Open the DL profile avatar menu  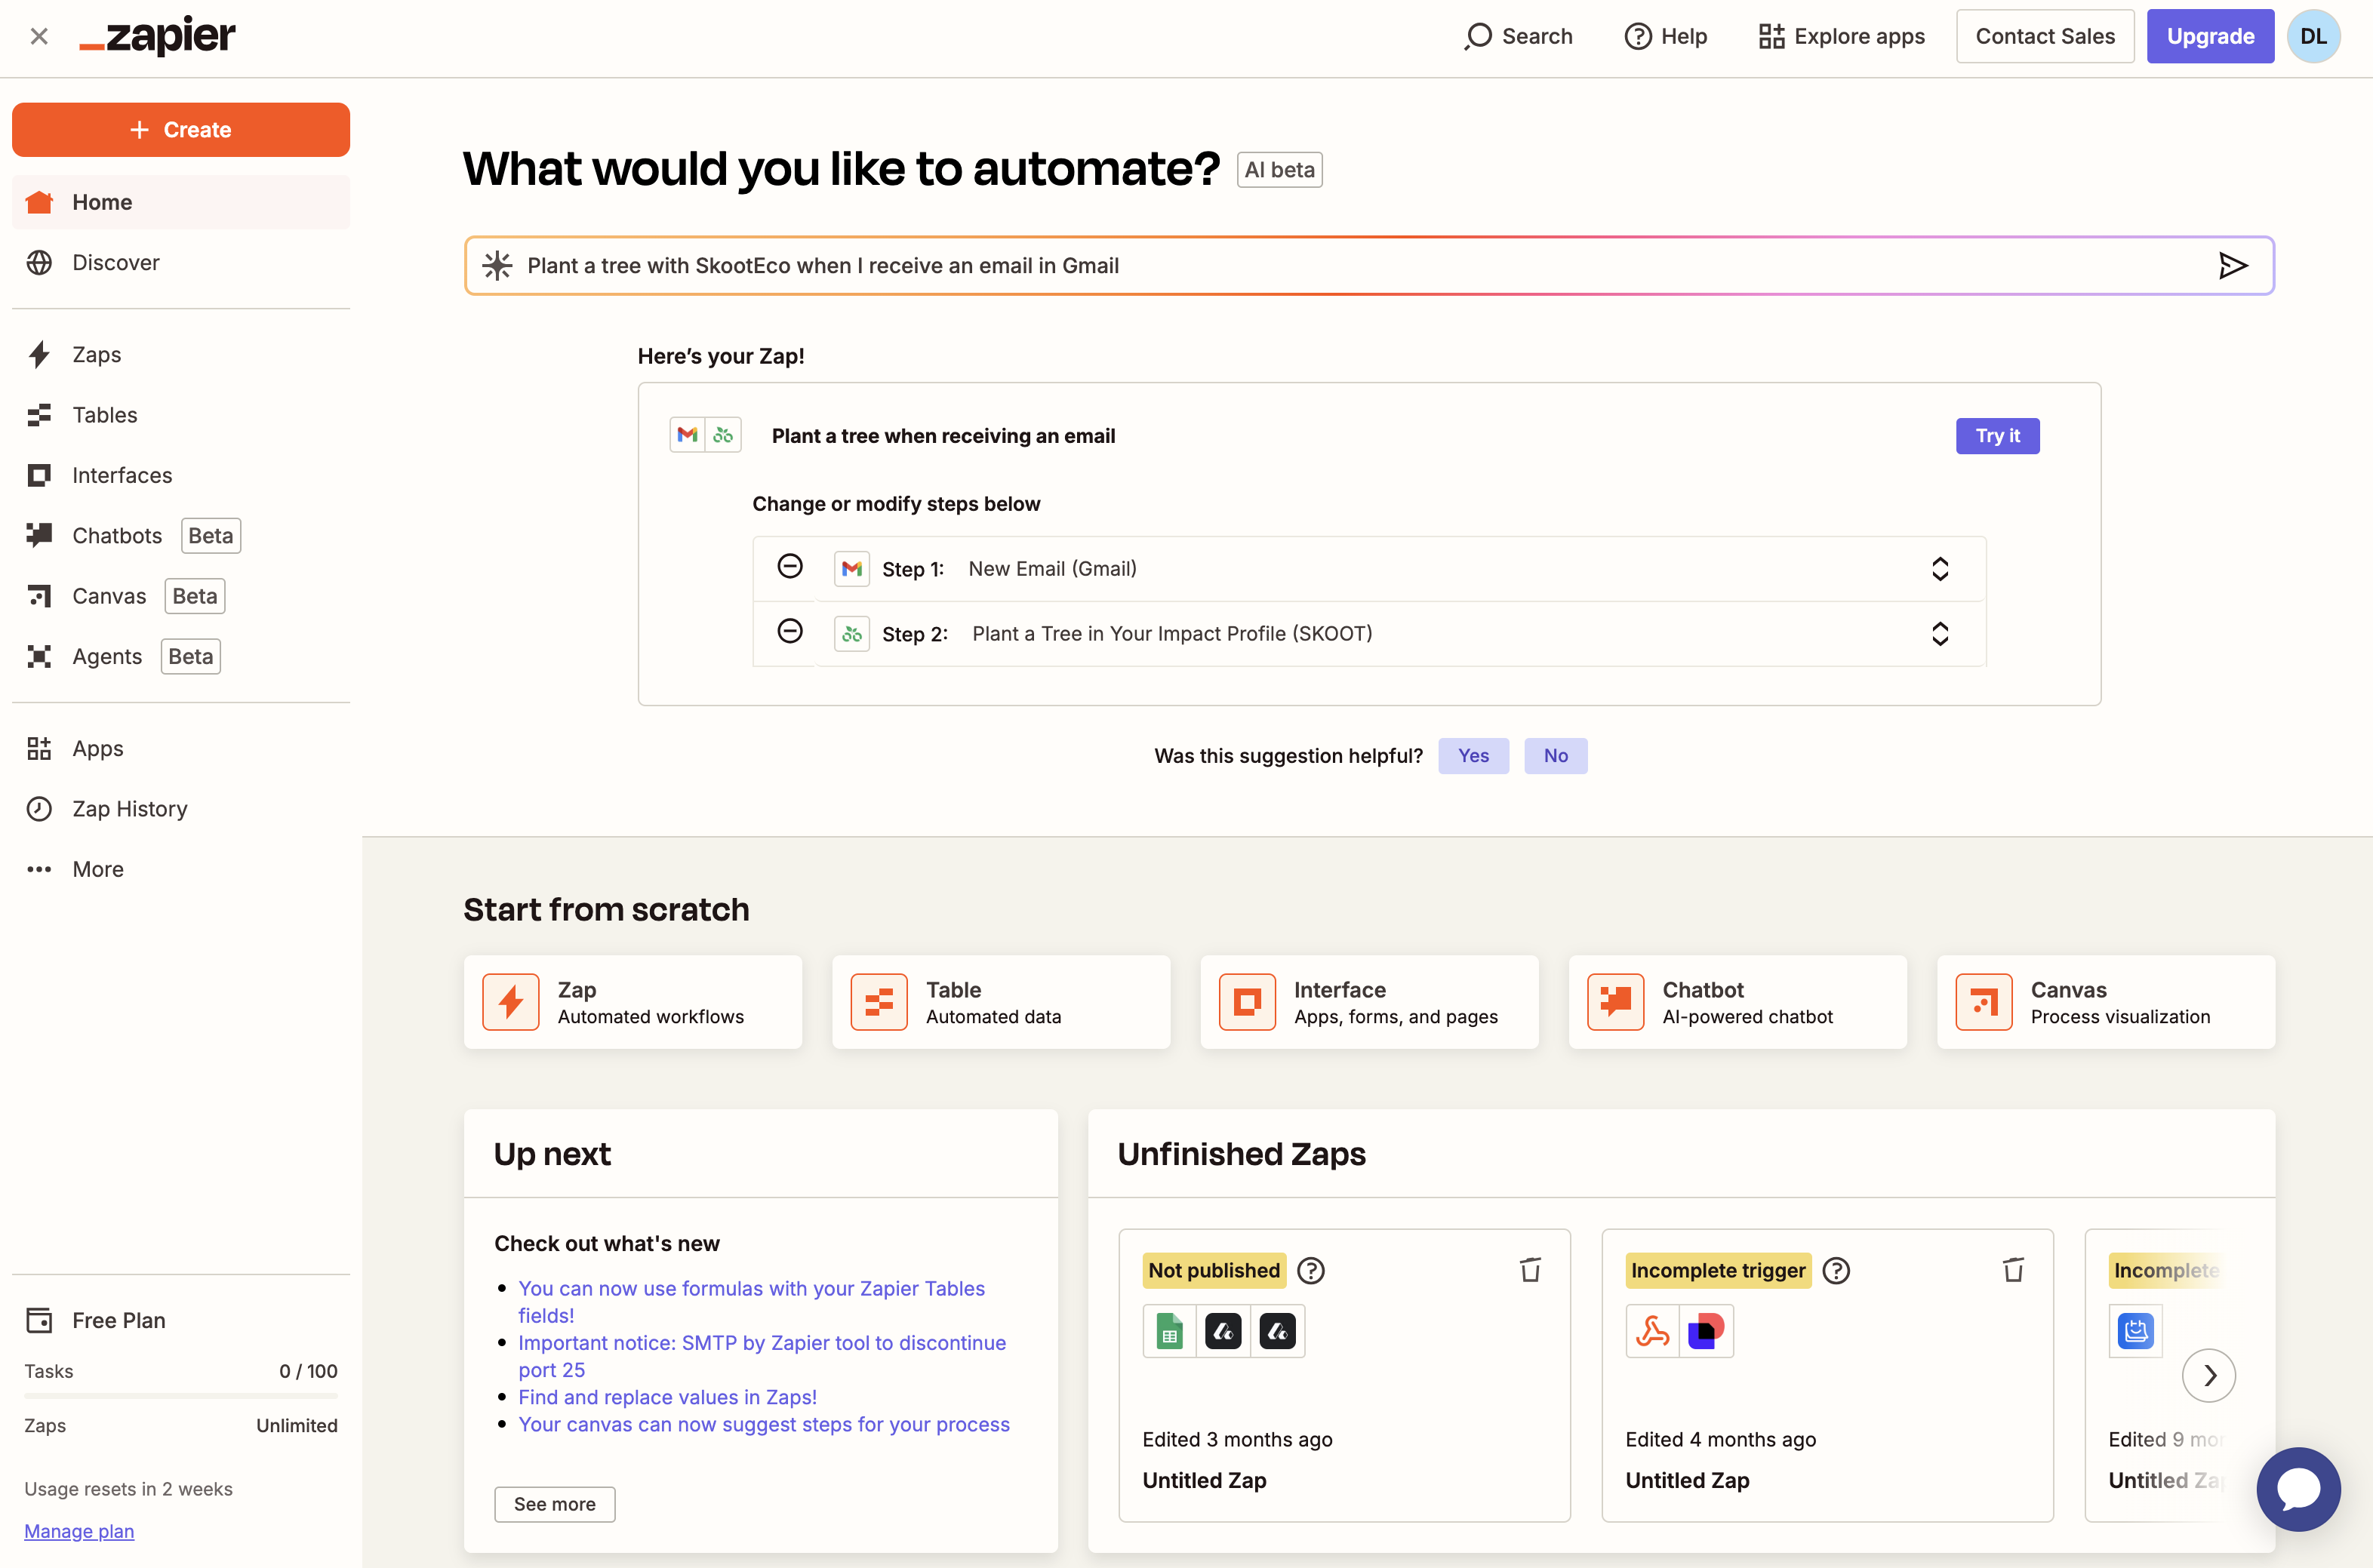[x=2313, y=37]
